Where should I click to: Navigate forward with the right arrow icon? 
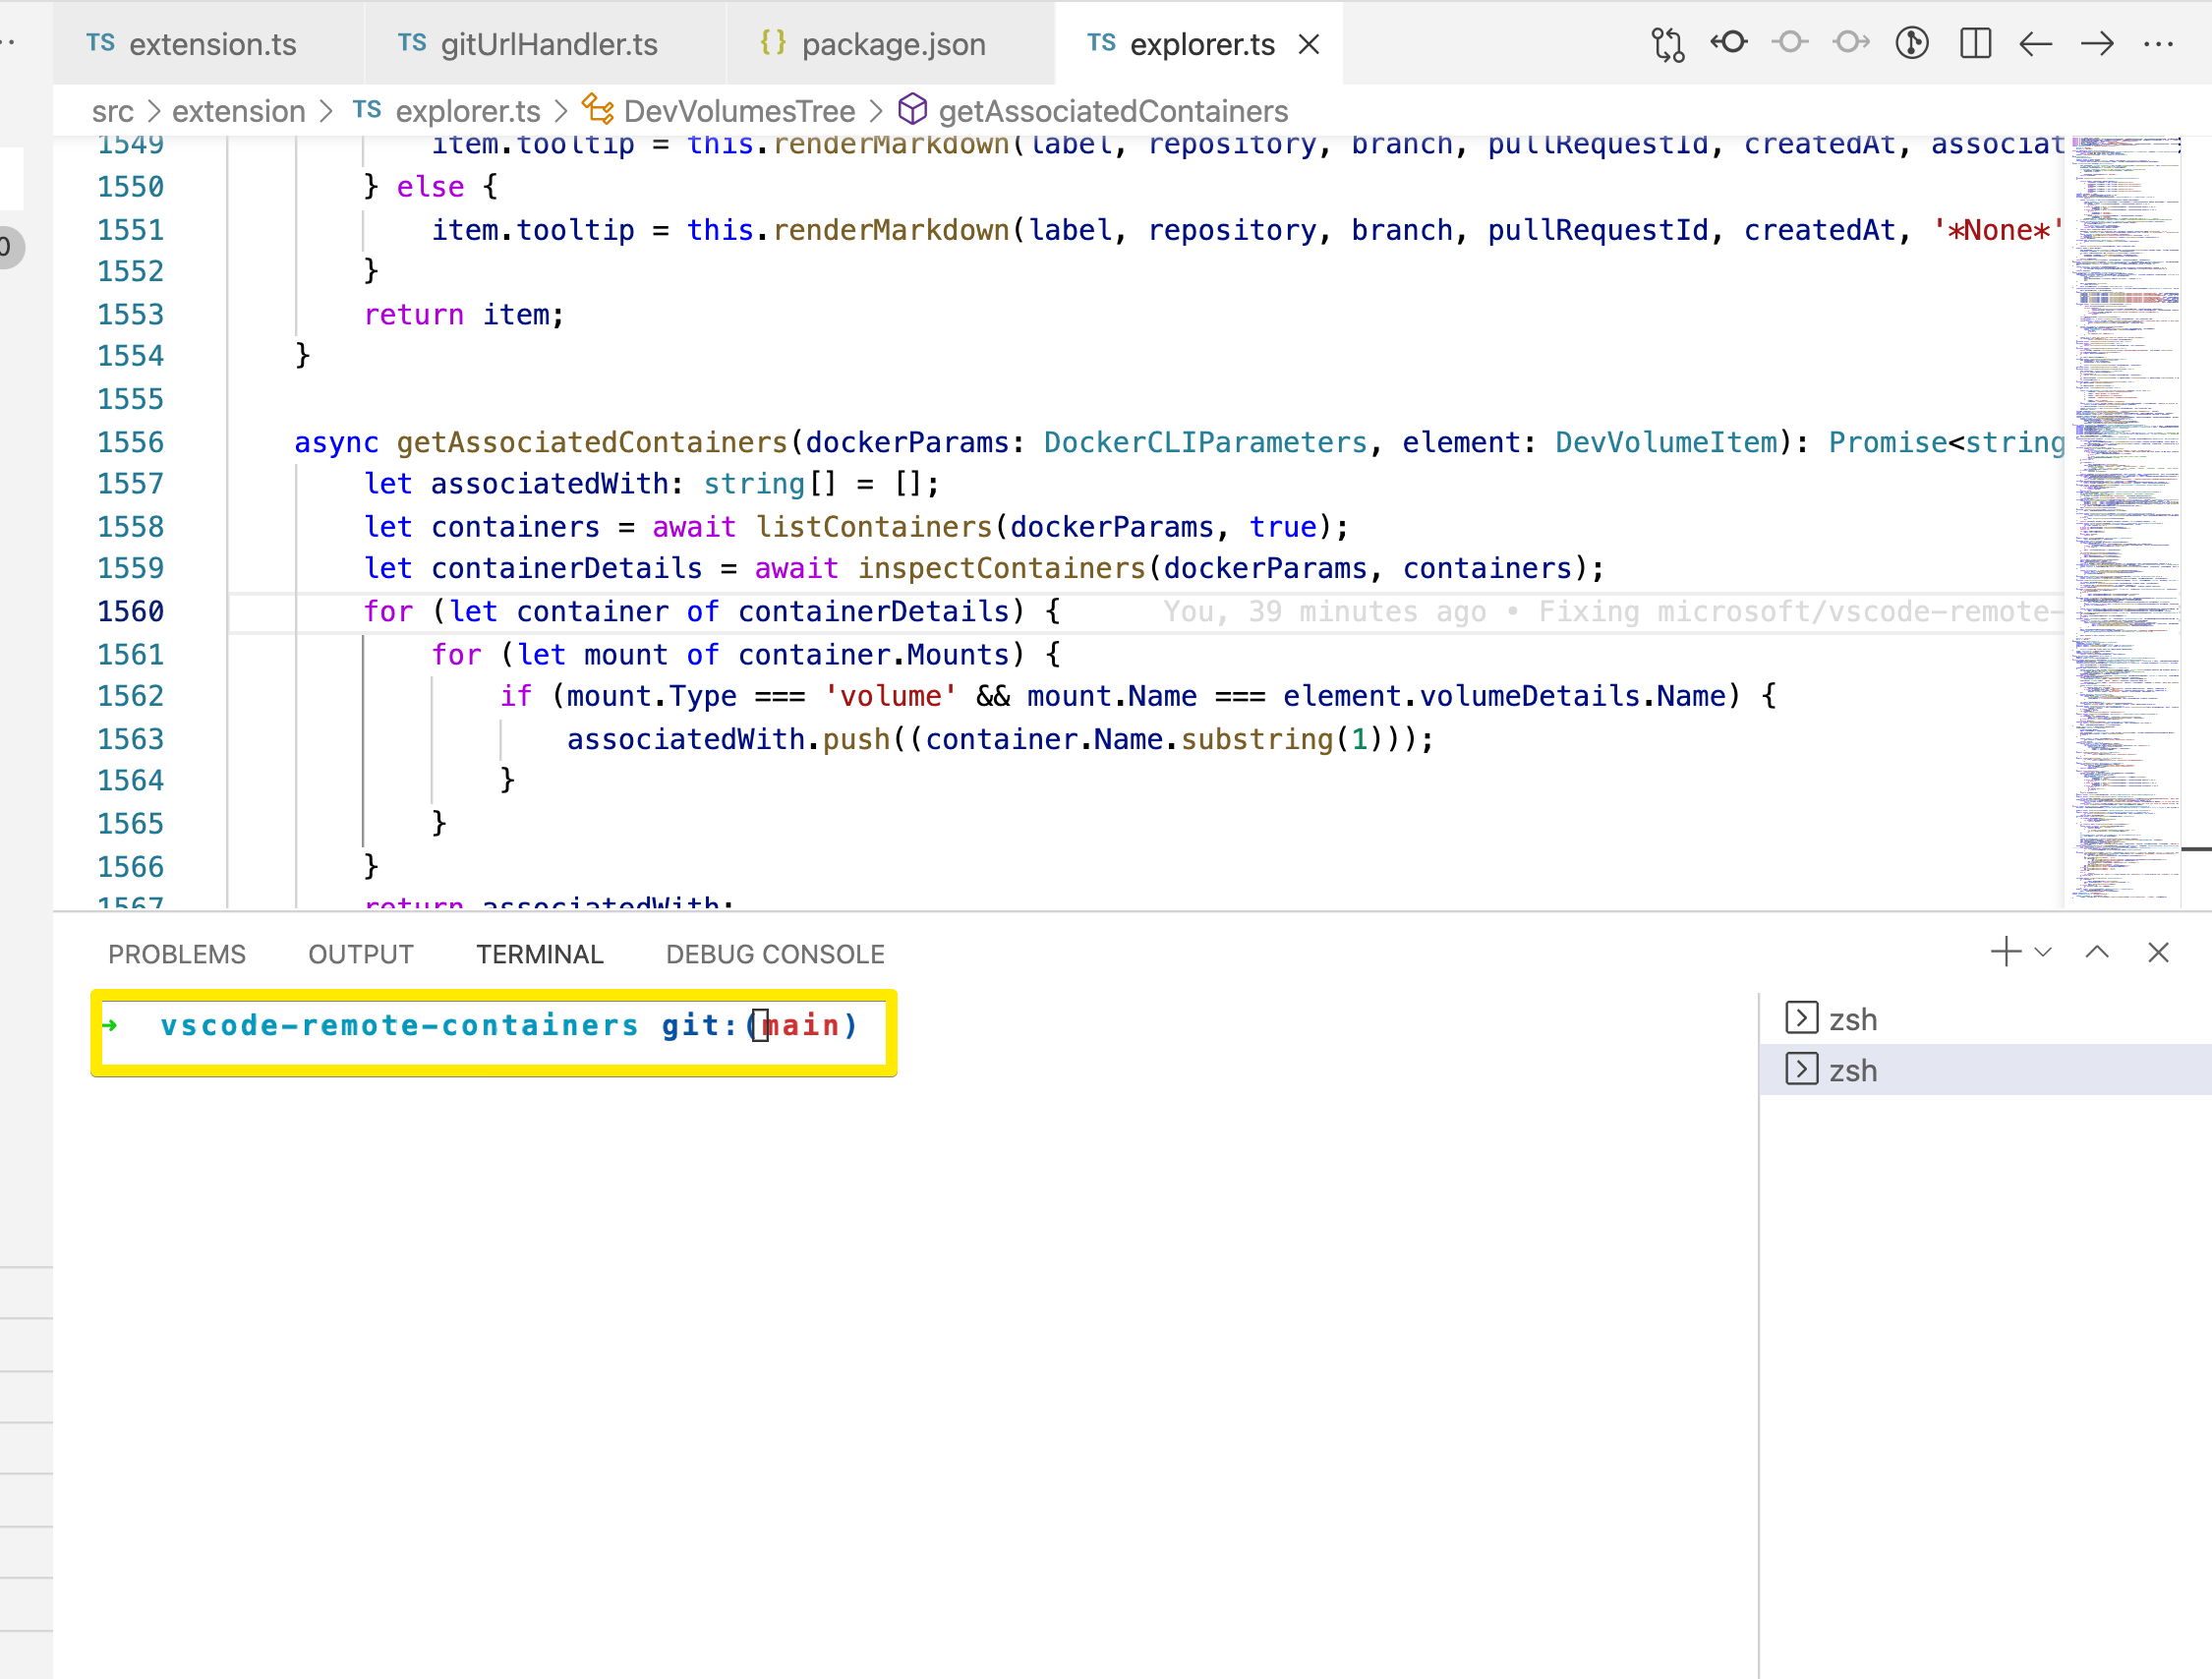coord(2097,44)
